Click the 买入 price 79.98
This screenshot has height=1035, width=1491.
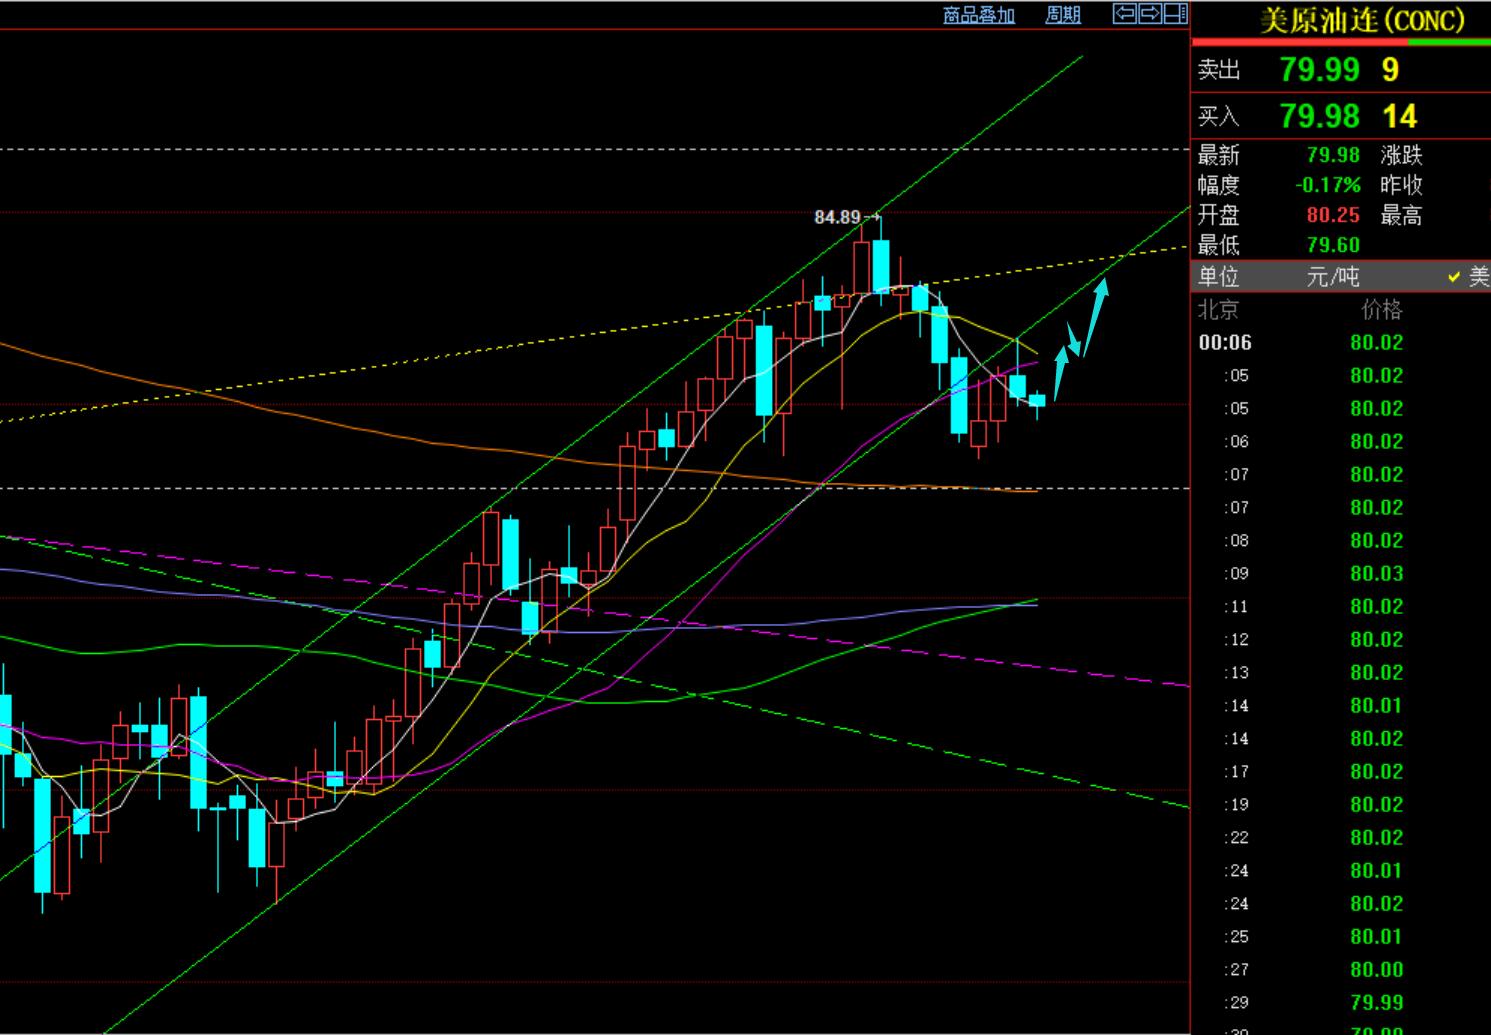1319,116
